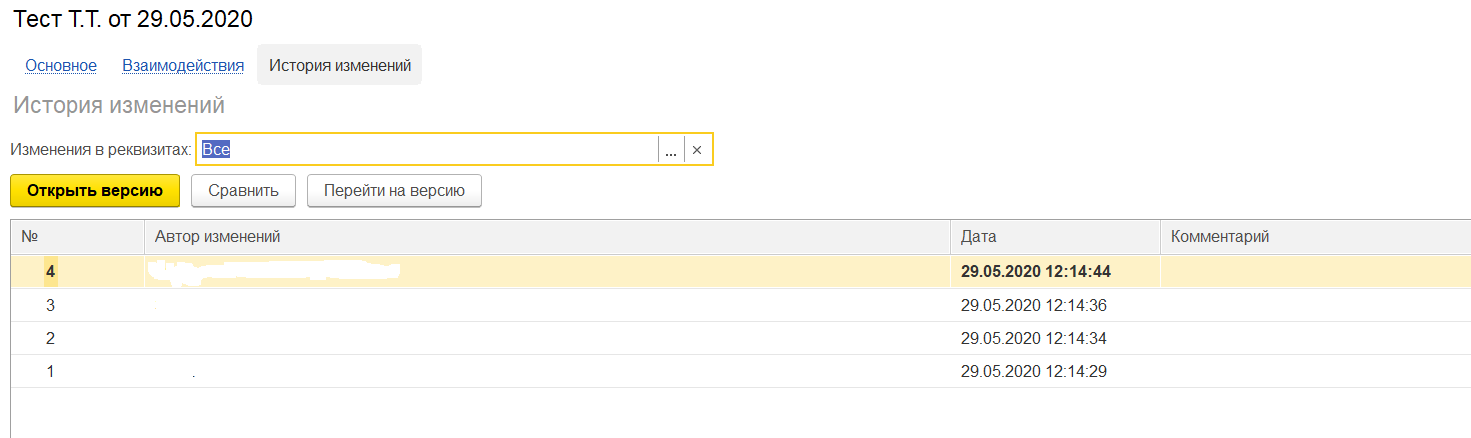
Task: Clear the 'Изменения в реквизитах' field
Action: pos(697,150)
